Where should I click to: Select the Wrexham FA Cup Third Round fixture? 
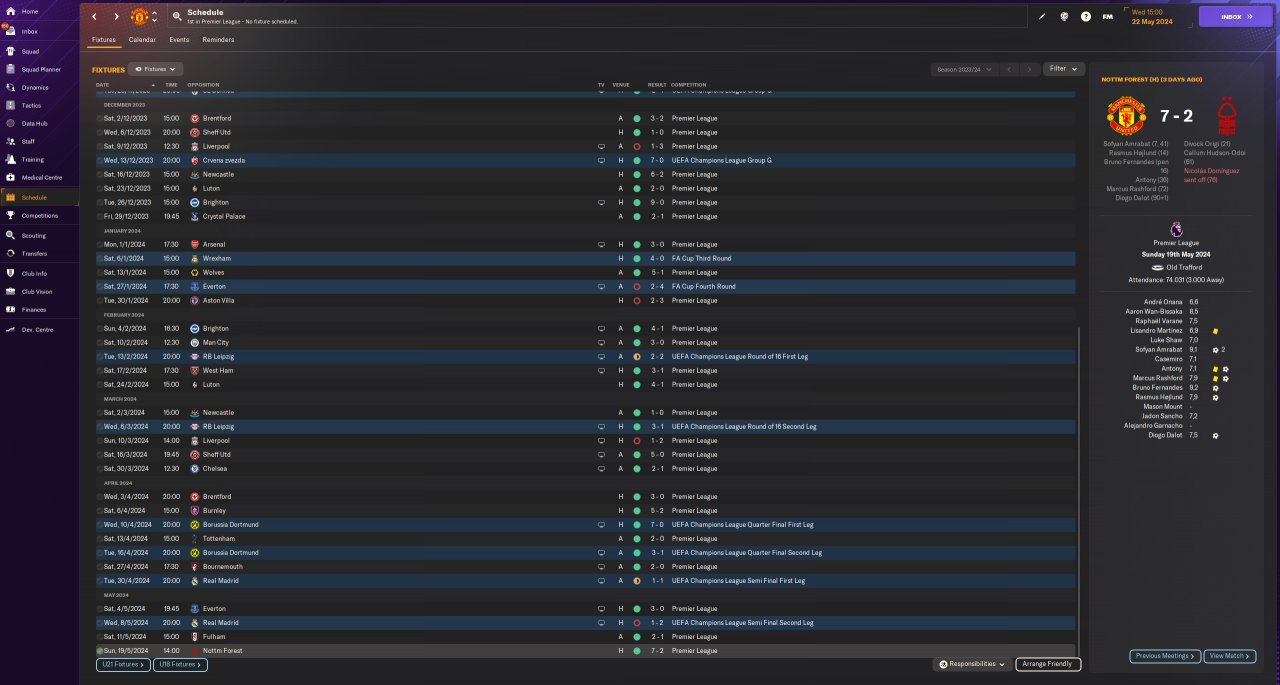point(586,259)
